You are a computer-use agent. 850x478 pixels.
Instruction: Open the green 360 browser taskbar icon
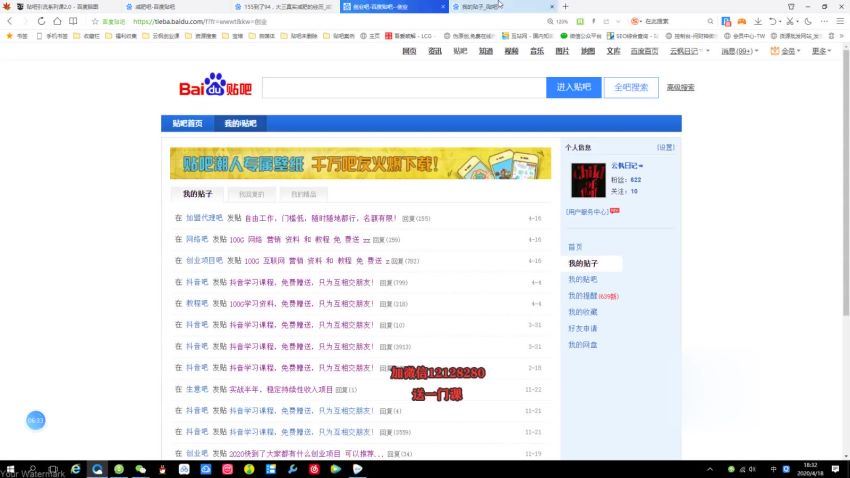pyautogui.click(x=119, y=469)
